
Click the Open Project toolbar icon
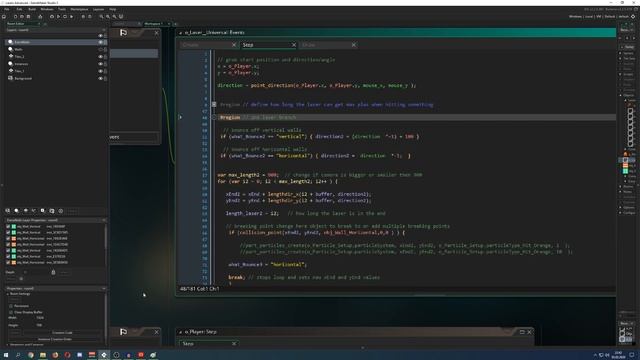(22, 17)
